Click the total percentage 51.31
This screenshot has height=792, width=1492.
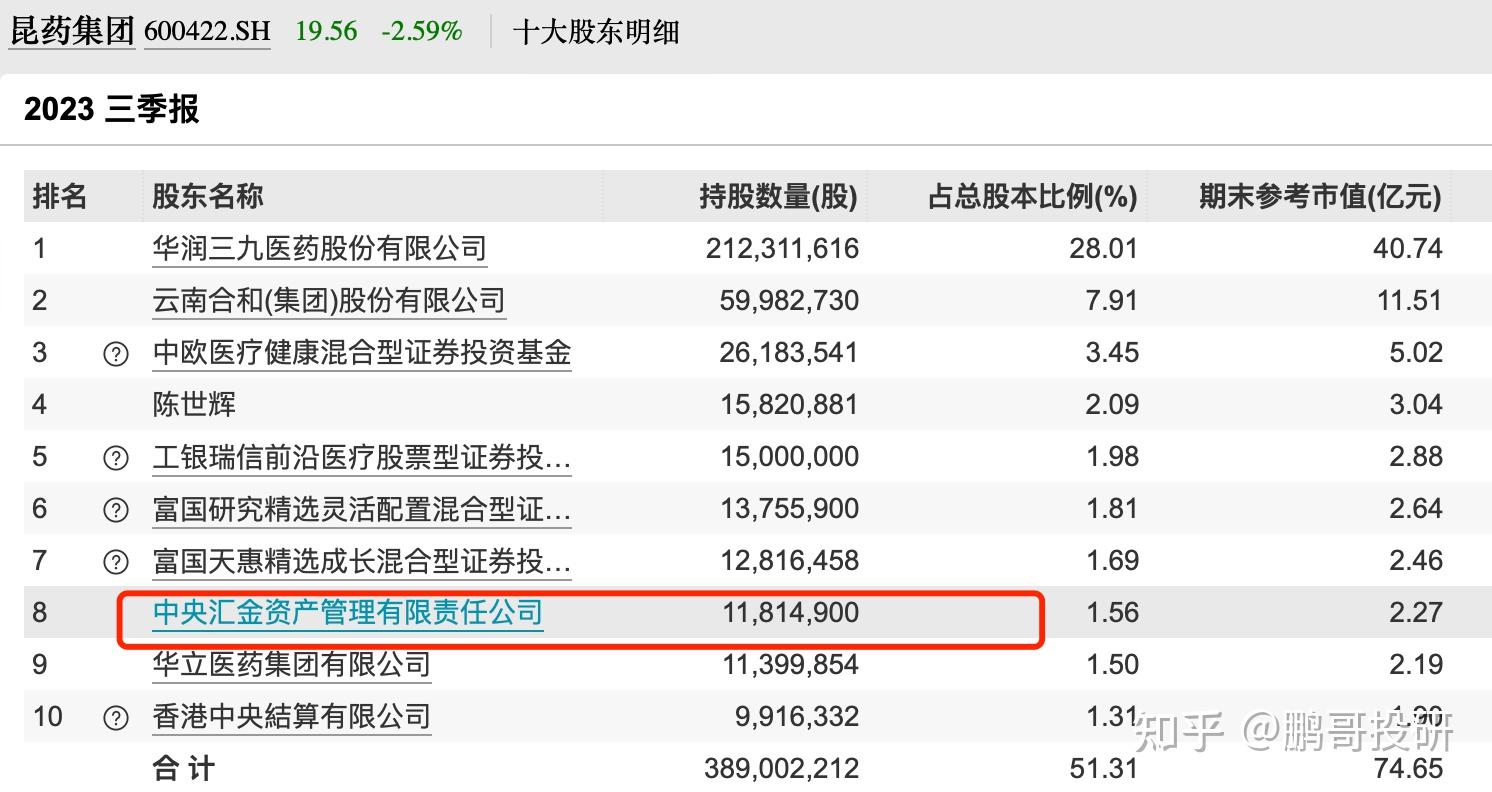1104,768
